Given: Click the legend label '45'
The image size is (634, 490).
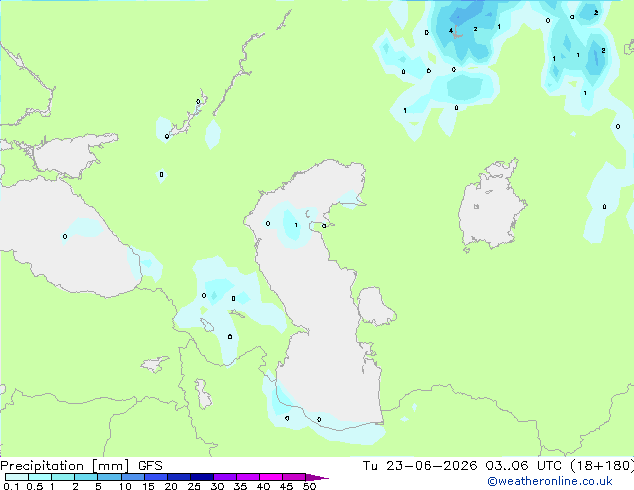Looking at the screenshot, I should point(286,486).
